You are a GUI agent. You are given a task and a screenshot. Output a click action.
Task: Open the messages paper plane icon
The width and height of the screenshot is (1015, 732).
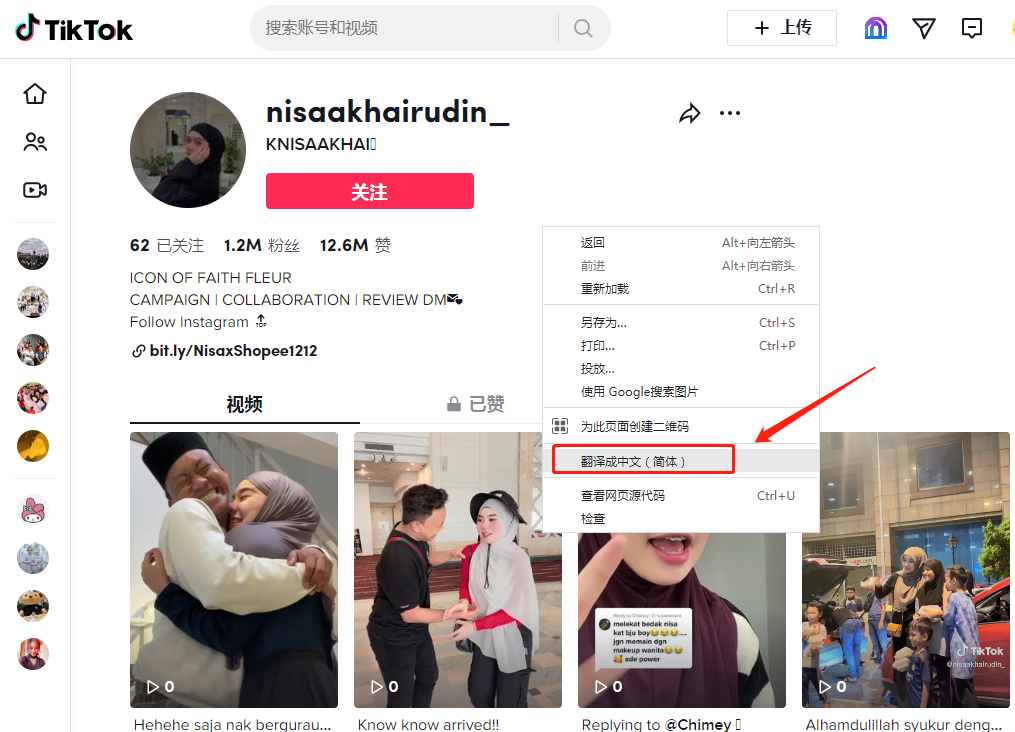tap(924, 28)
